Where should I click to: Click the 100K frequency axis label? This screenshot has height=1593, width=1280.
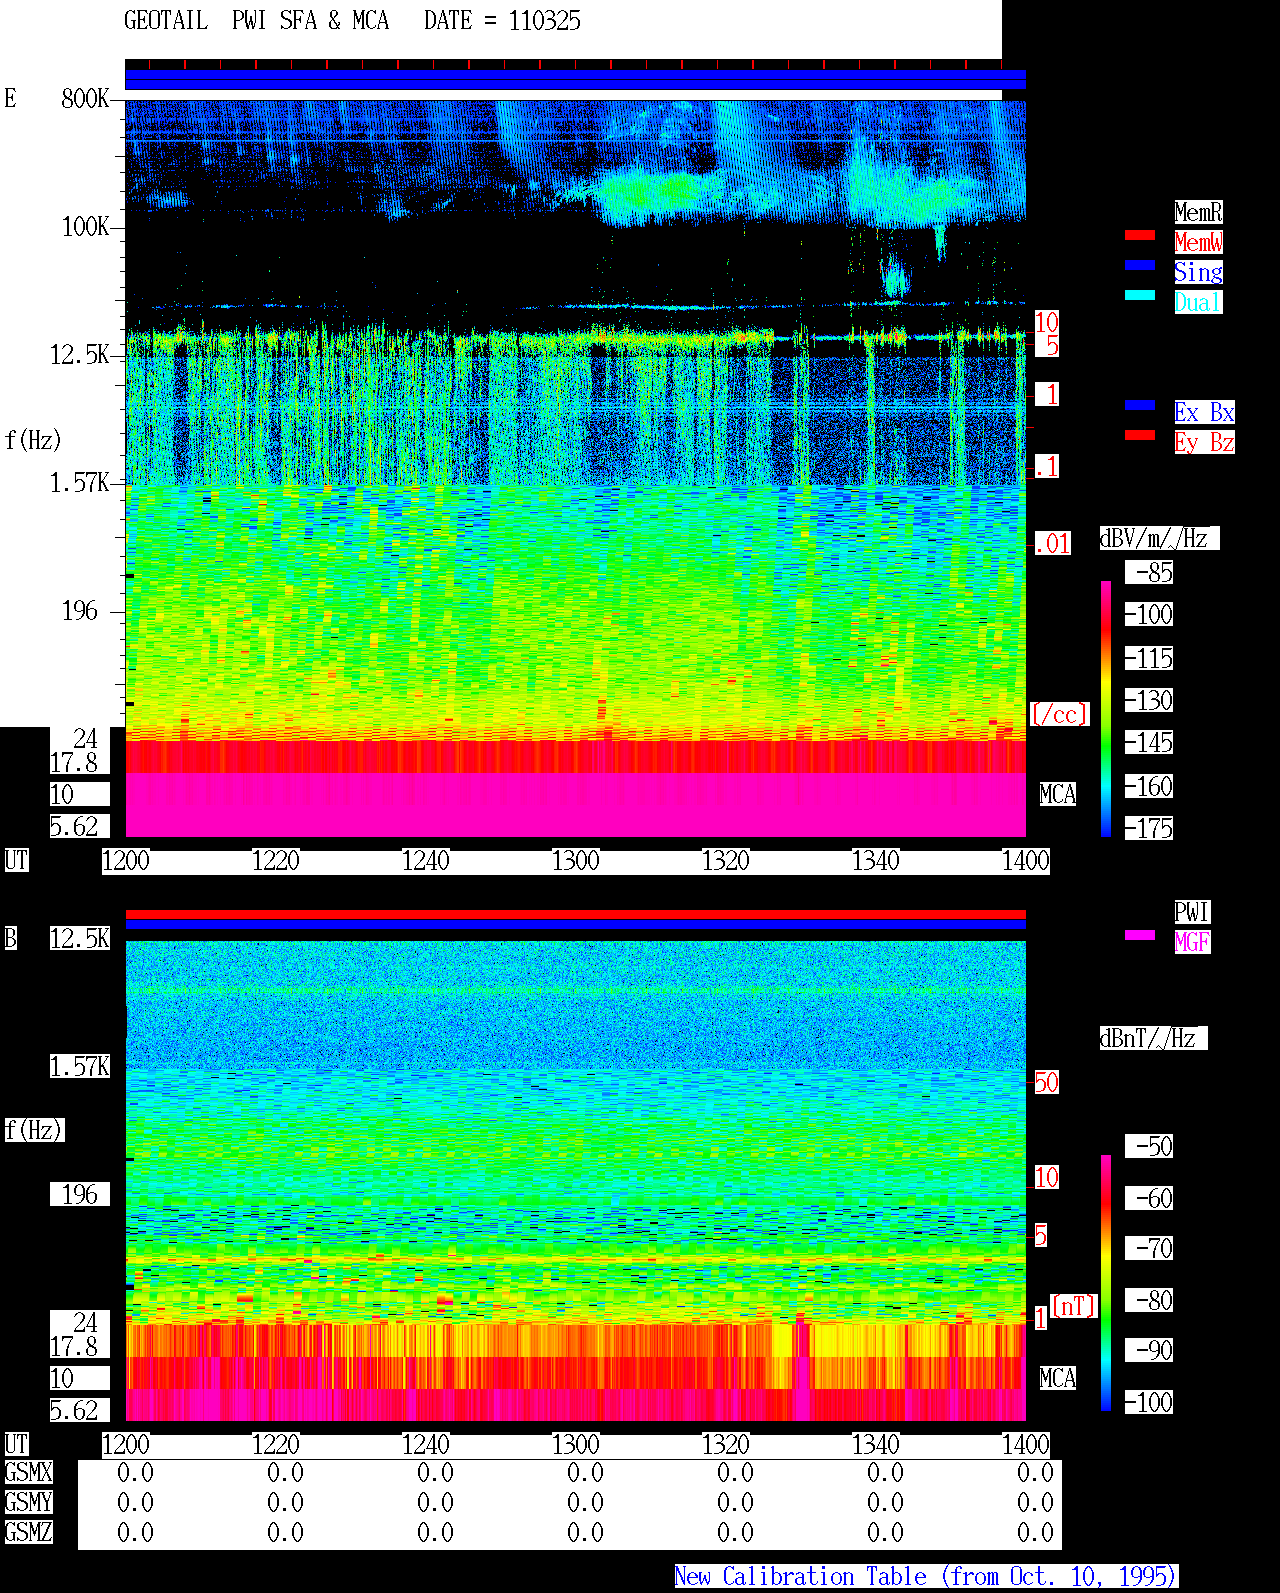pos(85,227)
